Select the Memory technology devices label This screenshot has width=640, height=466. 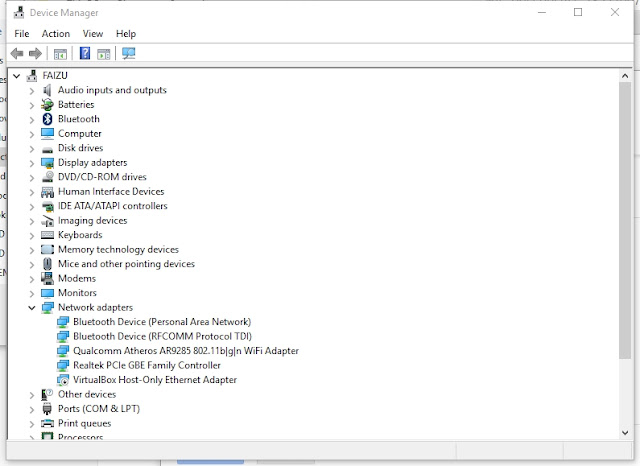pos(118,249)
